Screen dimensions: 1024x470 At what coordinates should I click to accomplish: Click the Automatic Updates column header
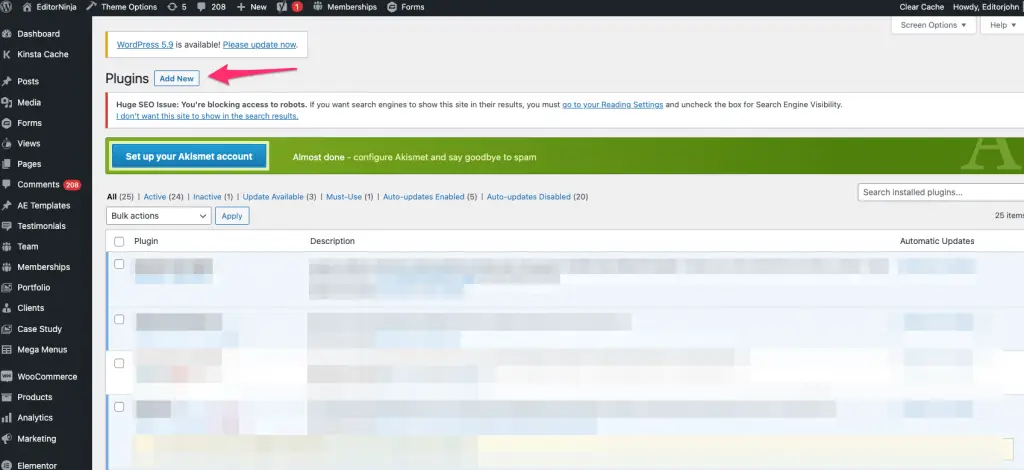(x=937, y=241)
